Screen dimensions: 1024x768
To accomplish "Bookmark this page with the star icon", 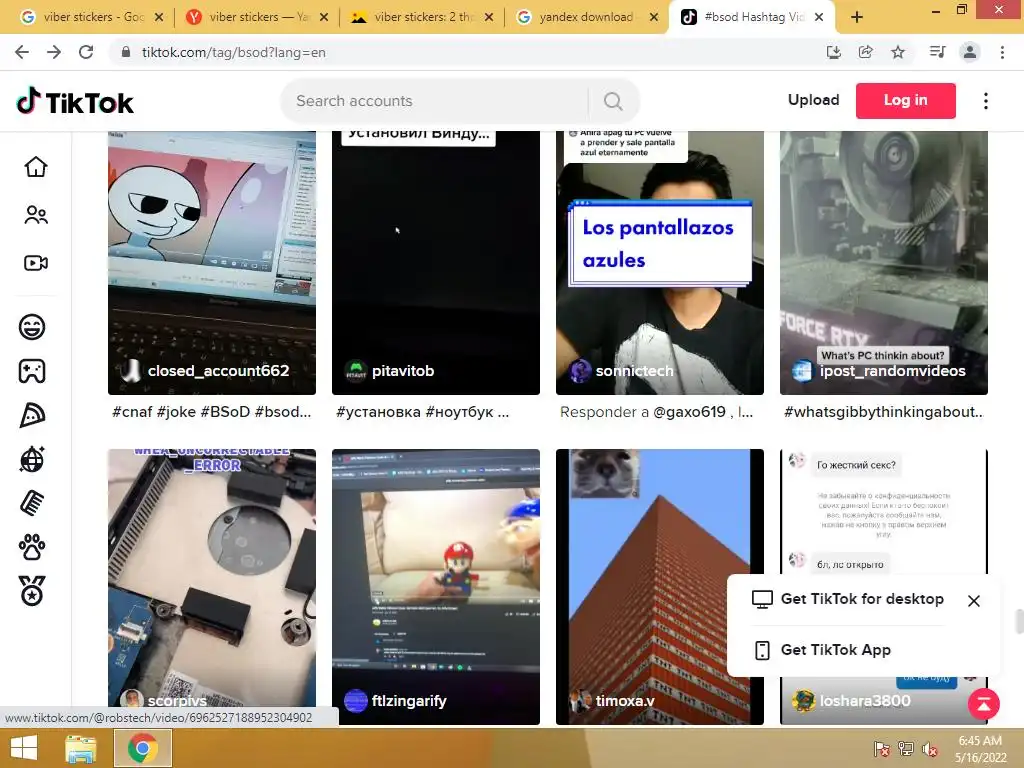I will pyautogui.click(x=898, y=52).
